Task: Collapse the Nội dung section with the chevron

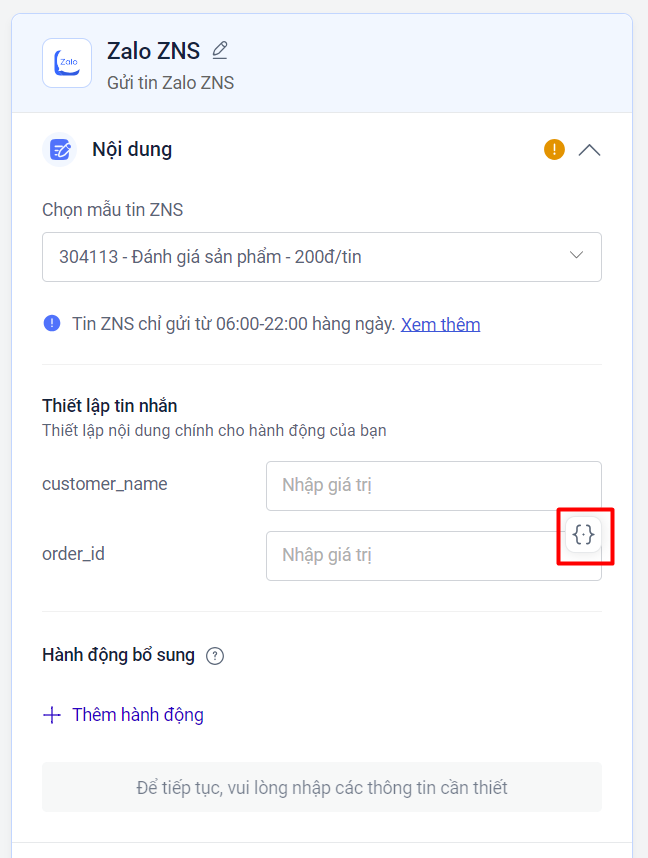Action: pos(590,150)
